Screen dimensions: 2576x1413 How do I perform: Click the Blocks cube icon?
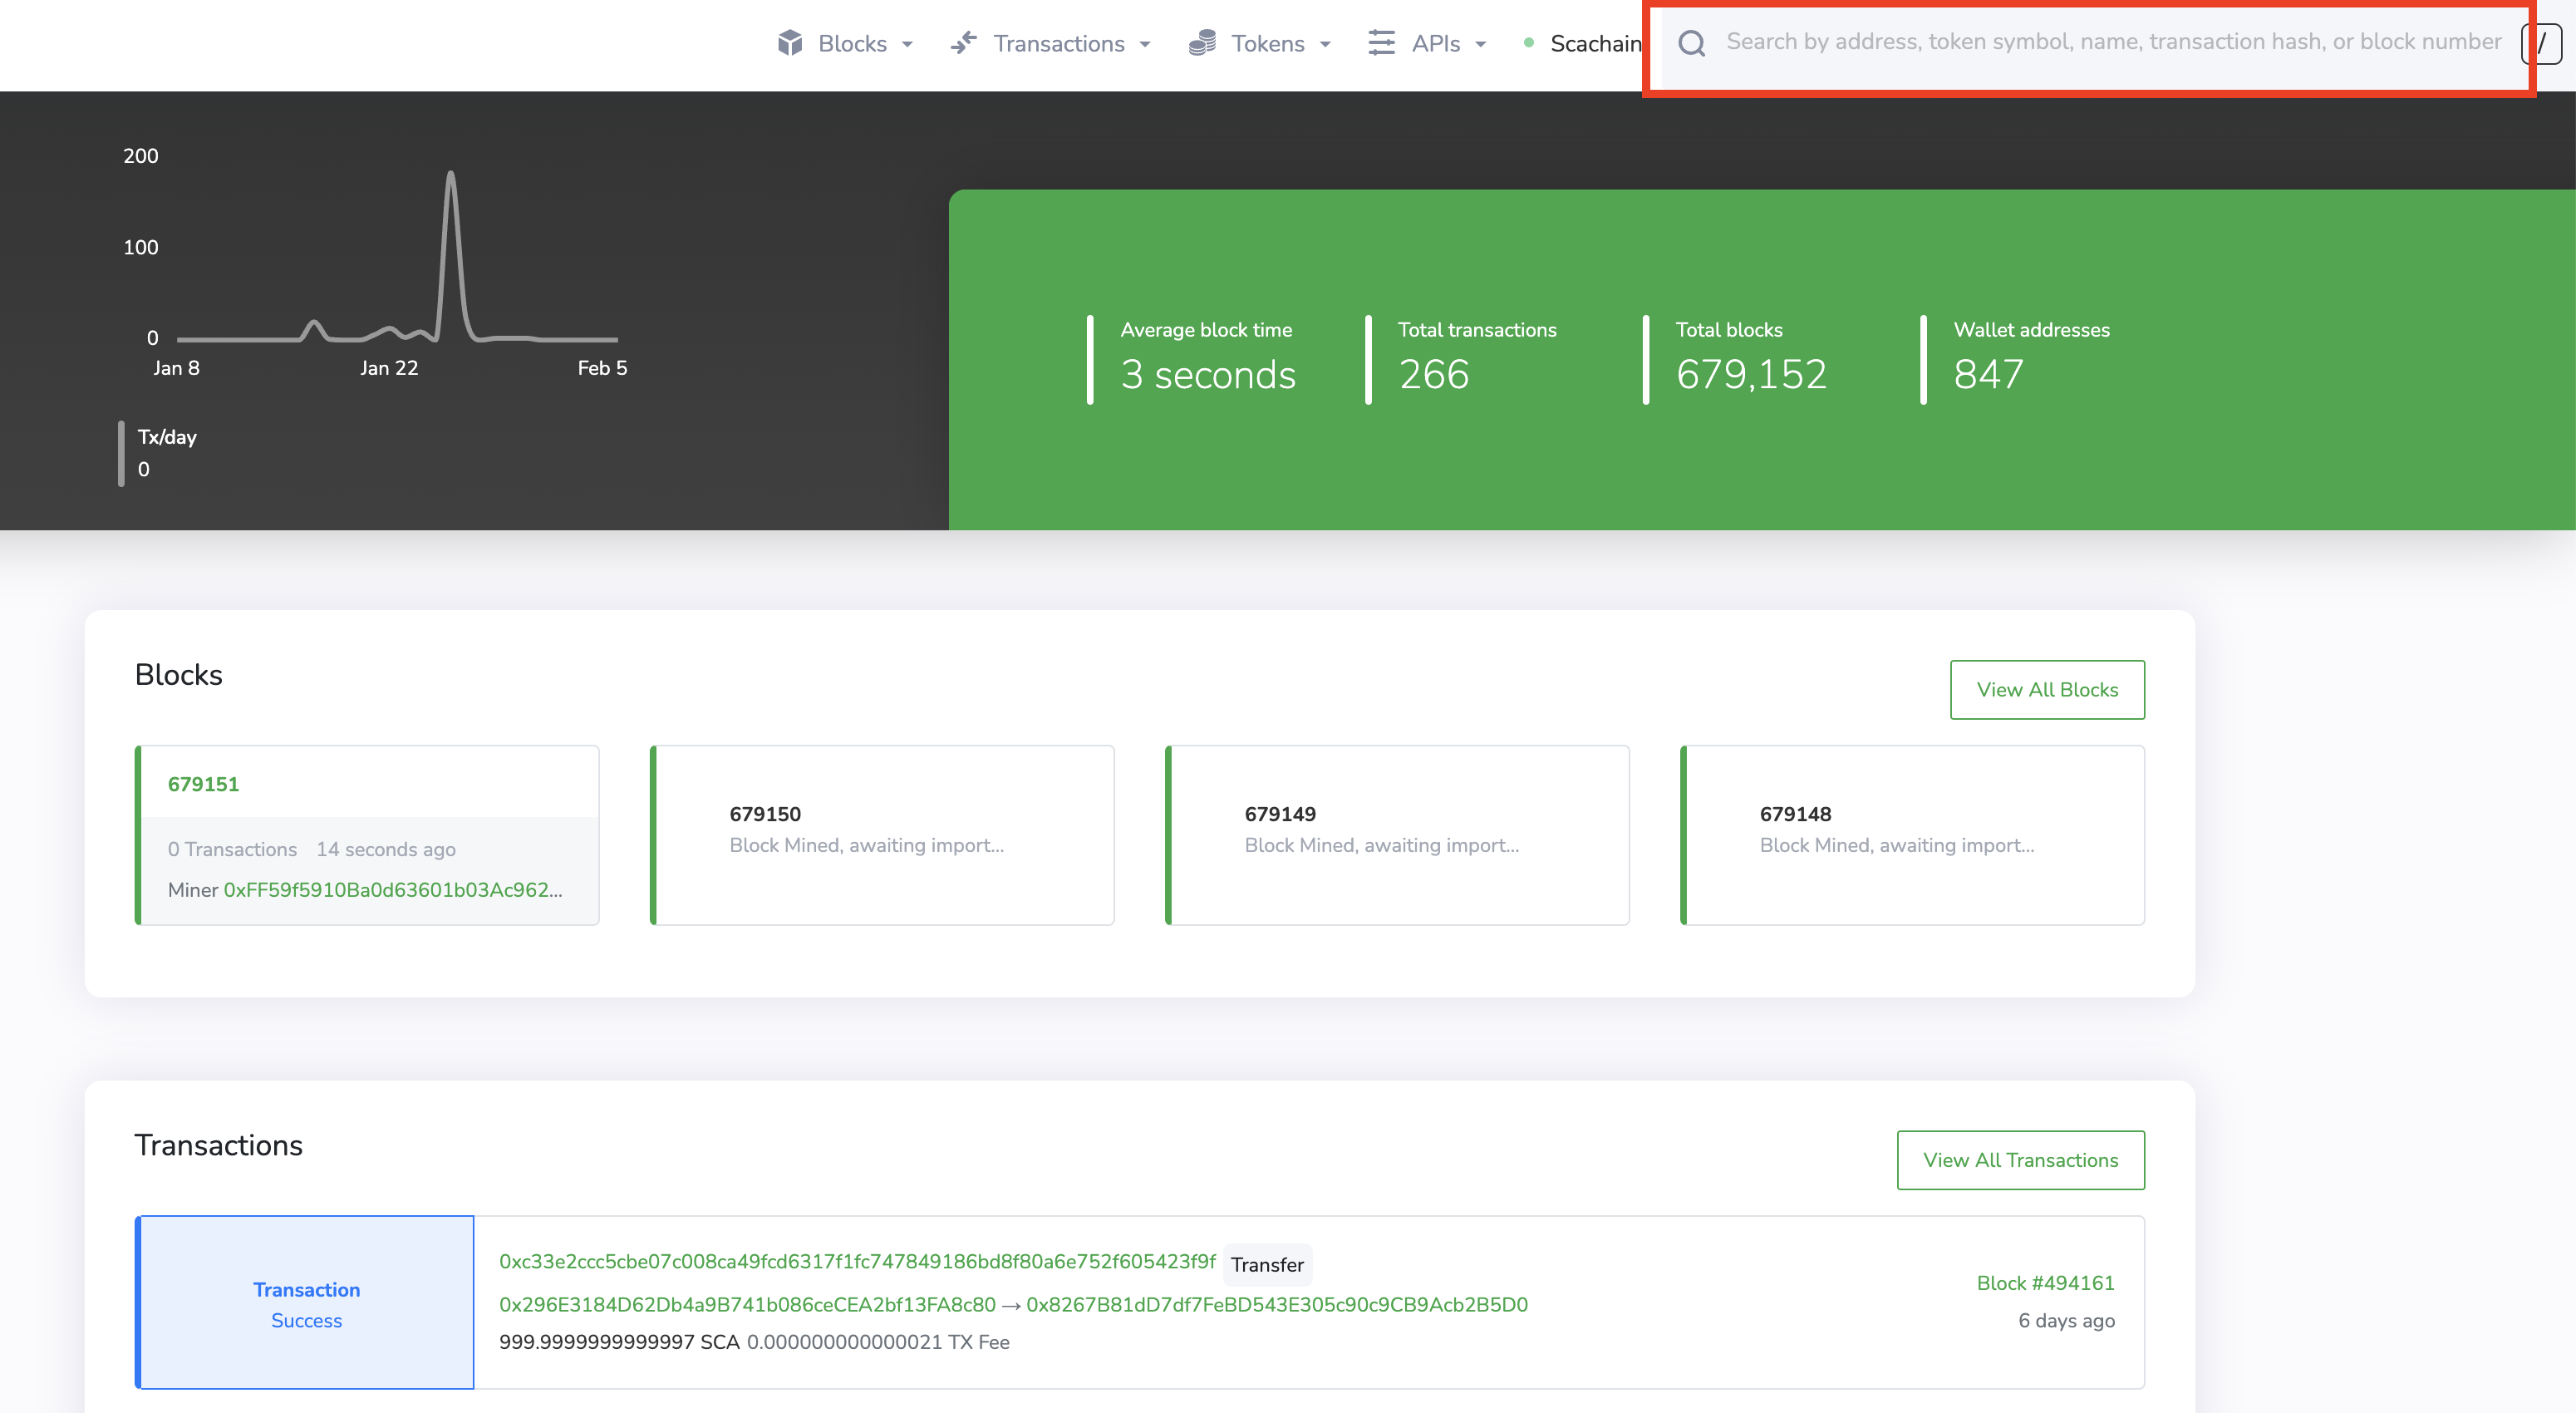(x=790, y=43)
